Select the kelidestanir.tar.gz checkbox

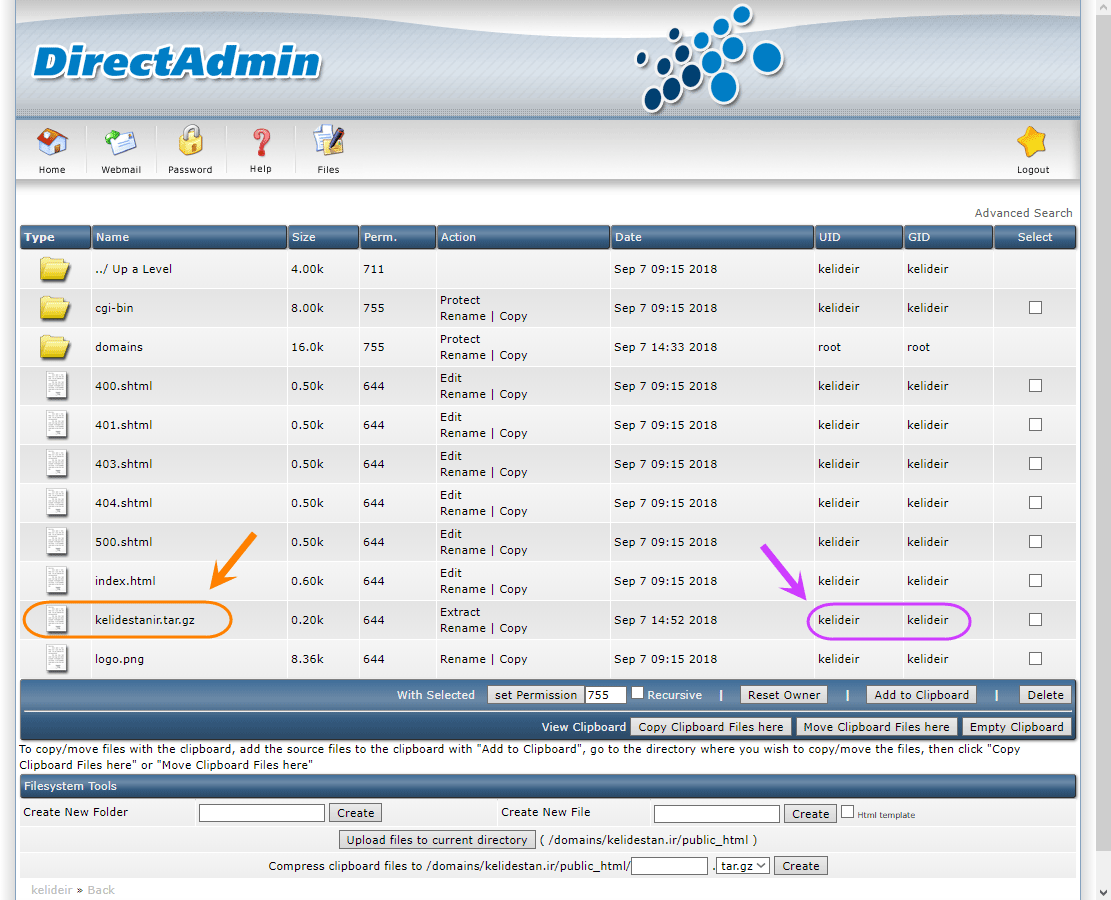click(x=1035, y=619)
